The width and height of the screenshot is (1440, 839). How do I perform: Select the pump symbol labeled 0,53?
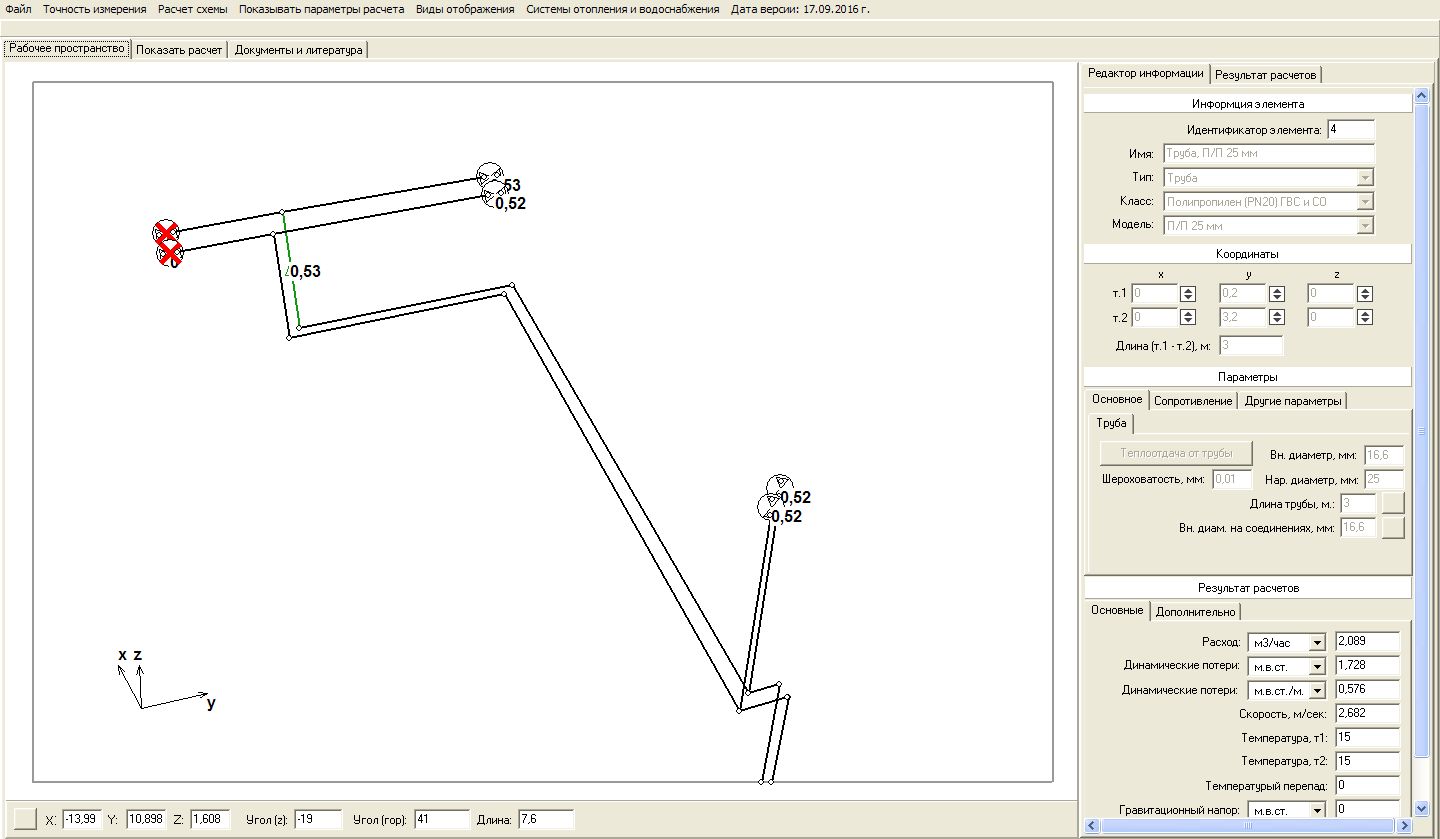[x=489, y=175]
